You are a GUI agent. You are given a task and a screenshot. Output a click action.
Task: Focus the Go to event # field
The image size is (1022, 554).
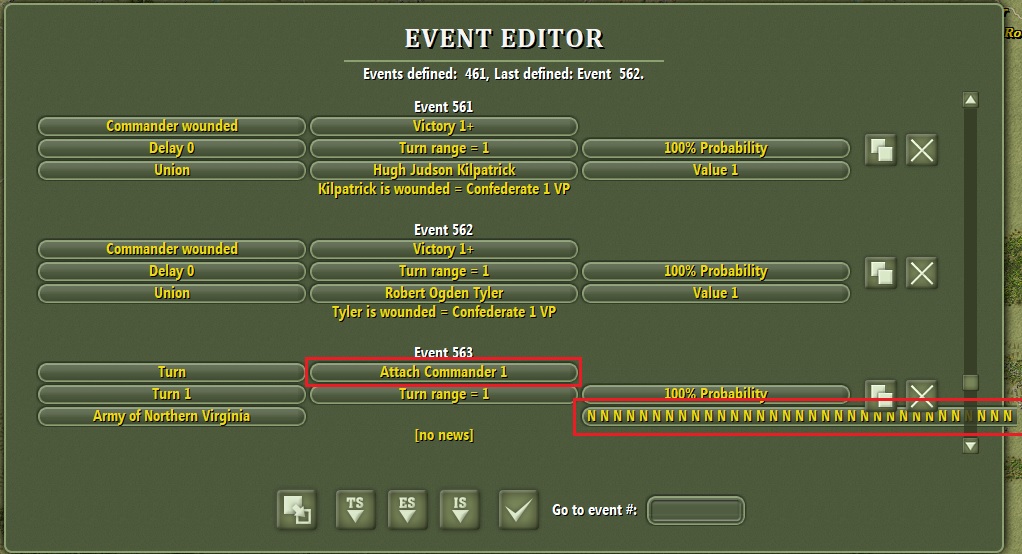pos(695,510)
